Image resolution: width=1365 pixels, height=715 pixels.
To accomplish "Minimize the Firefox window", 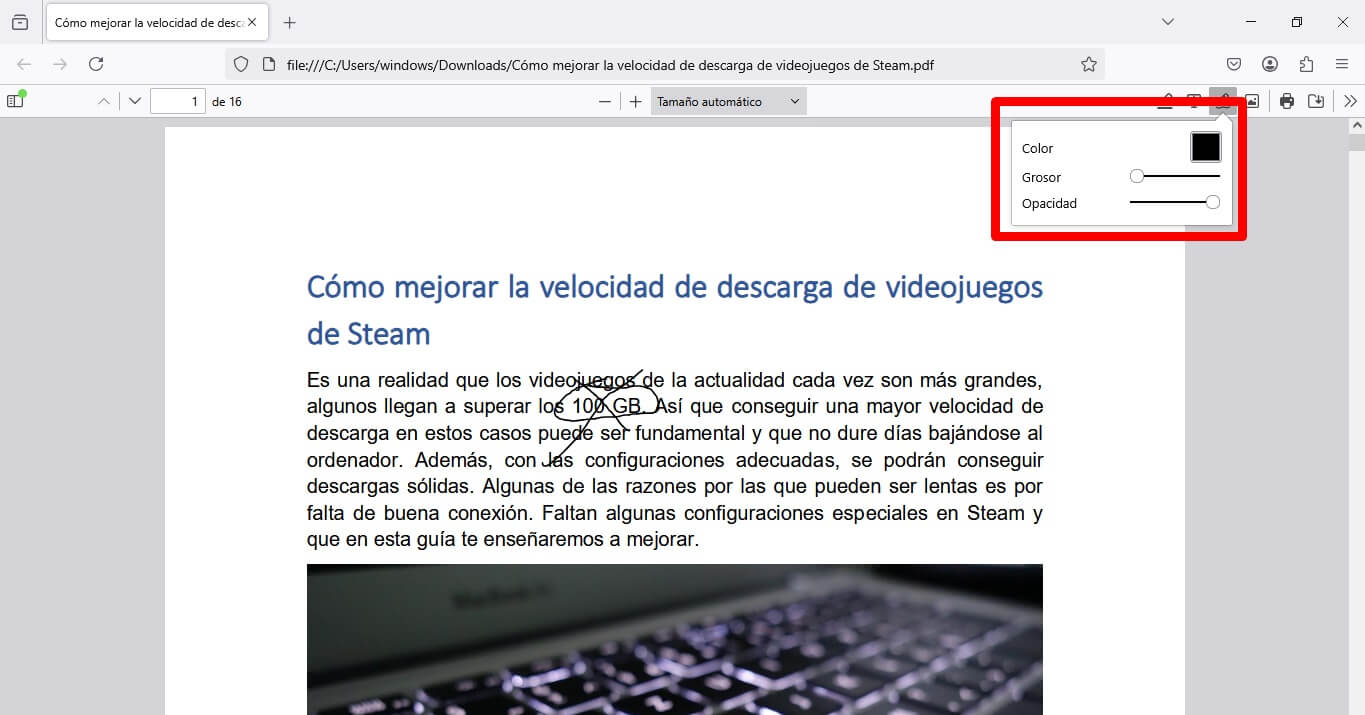I will click(1251, 22).
